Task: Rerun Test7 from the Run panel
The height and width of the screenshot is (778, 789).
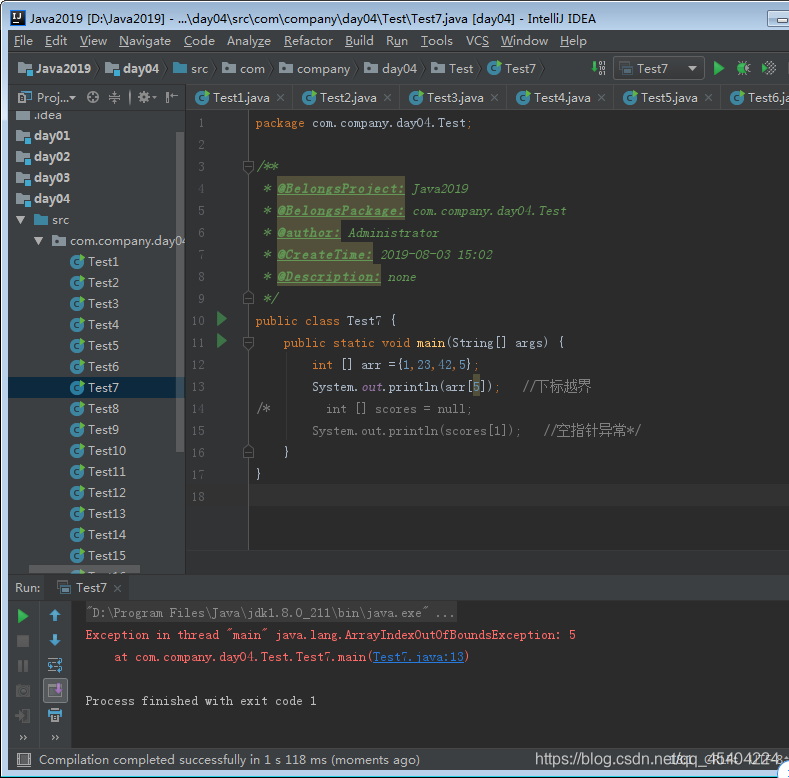Action: click(x=23, y=616)
